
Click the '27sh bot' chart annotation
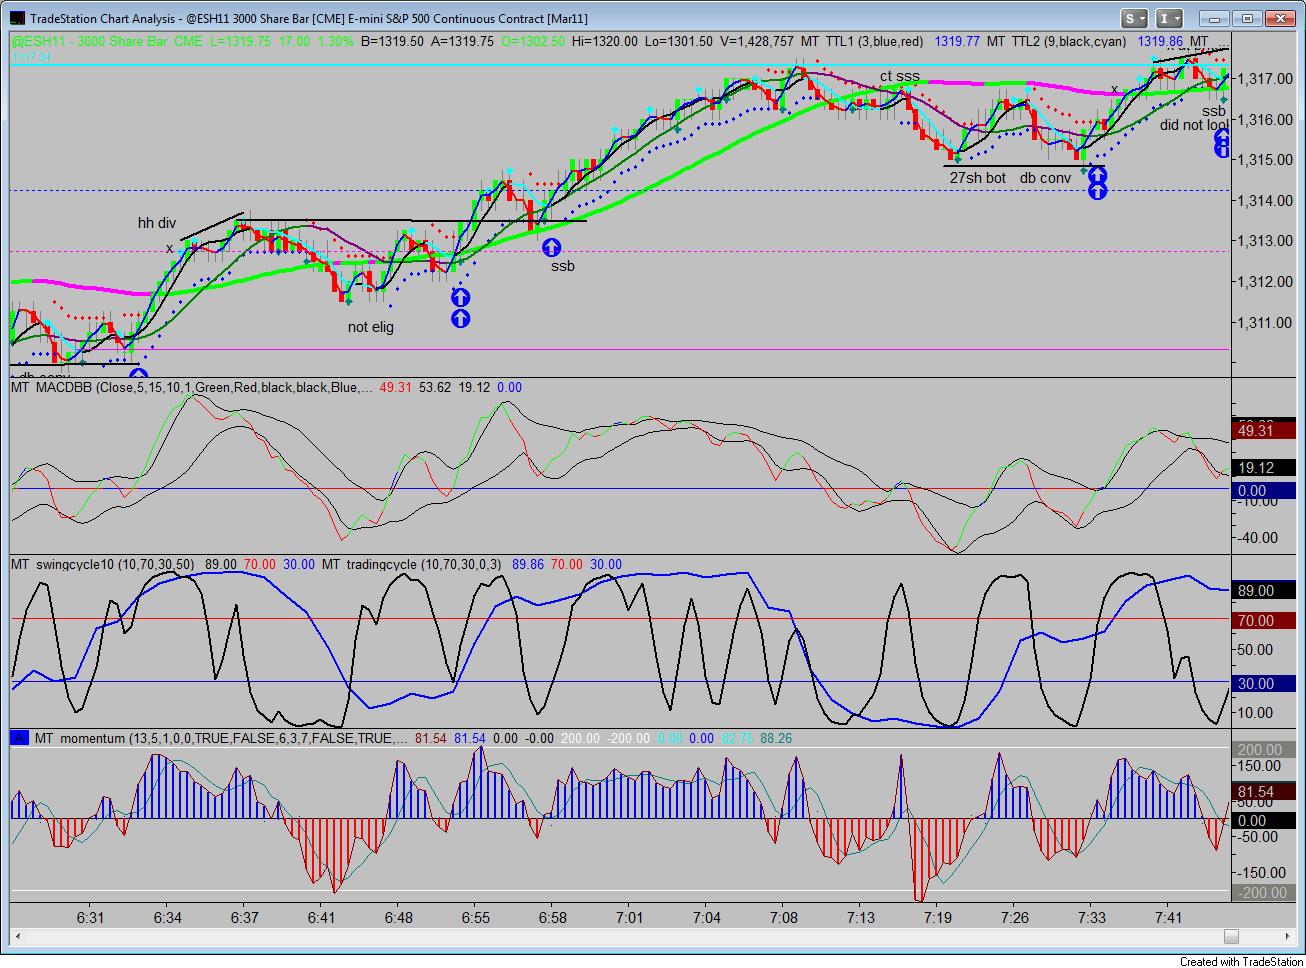977,178
